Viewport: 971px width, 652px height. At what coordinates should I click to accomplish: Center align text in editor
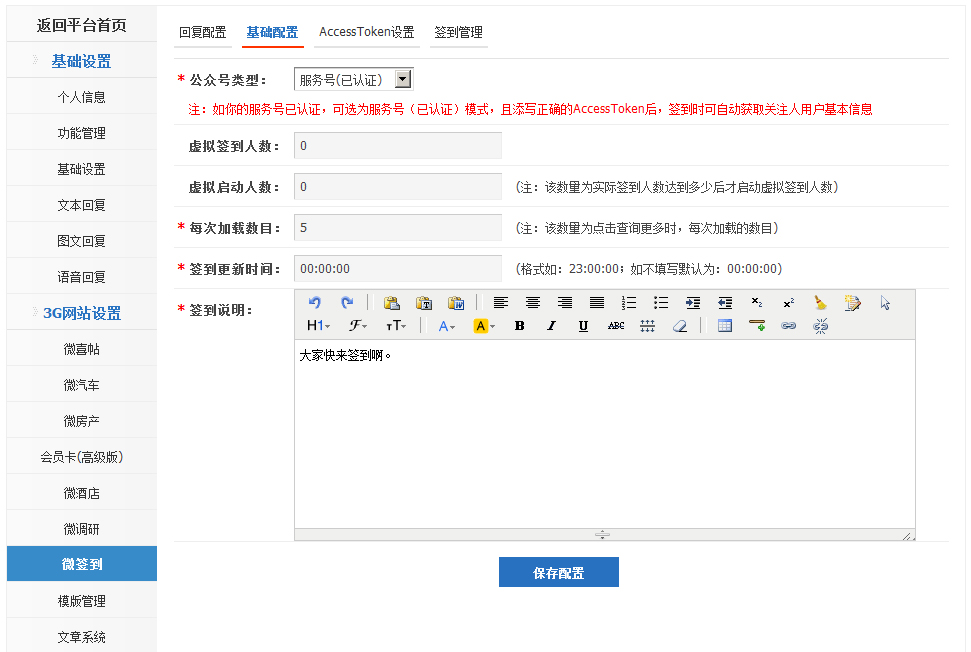tap(533, 302)
